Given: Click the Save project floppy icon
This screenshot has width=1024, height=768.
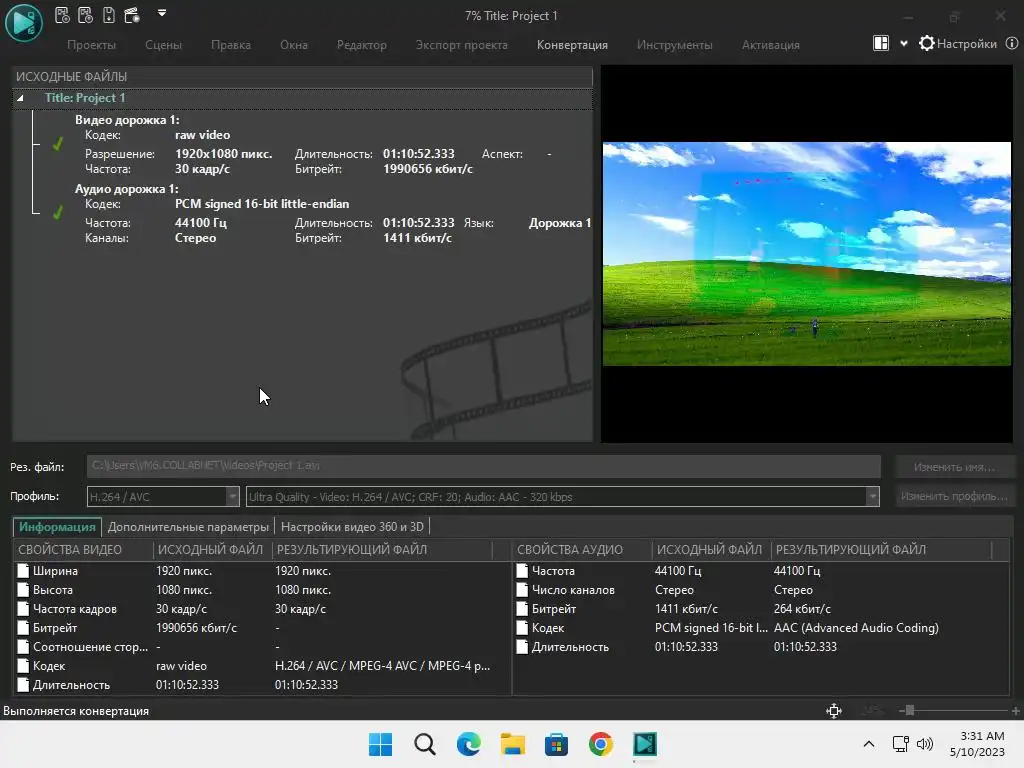Looking at the screenshot, I should 109,15.
